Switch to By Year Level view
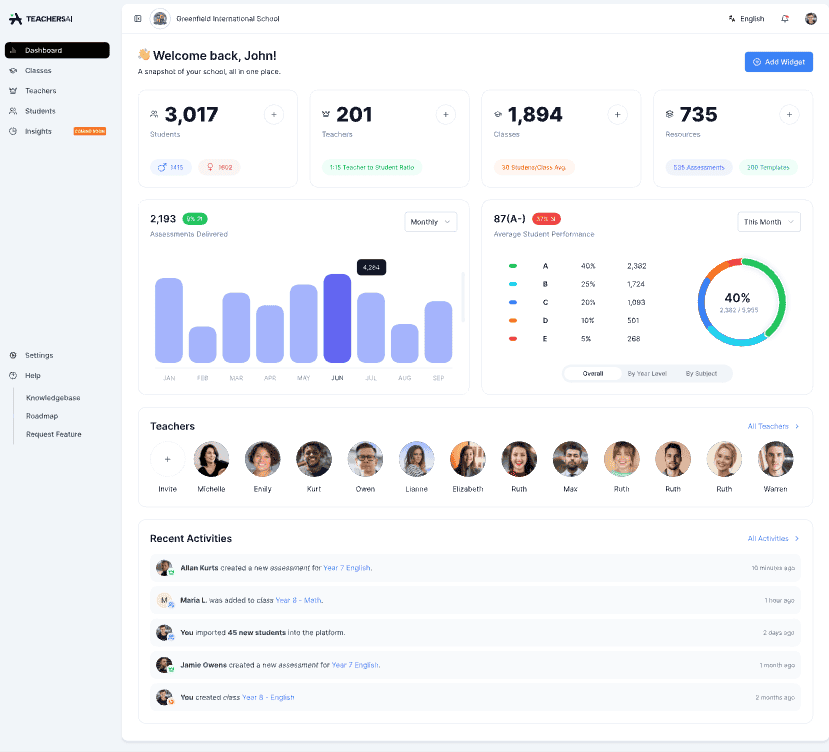 pos(646,373)
